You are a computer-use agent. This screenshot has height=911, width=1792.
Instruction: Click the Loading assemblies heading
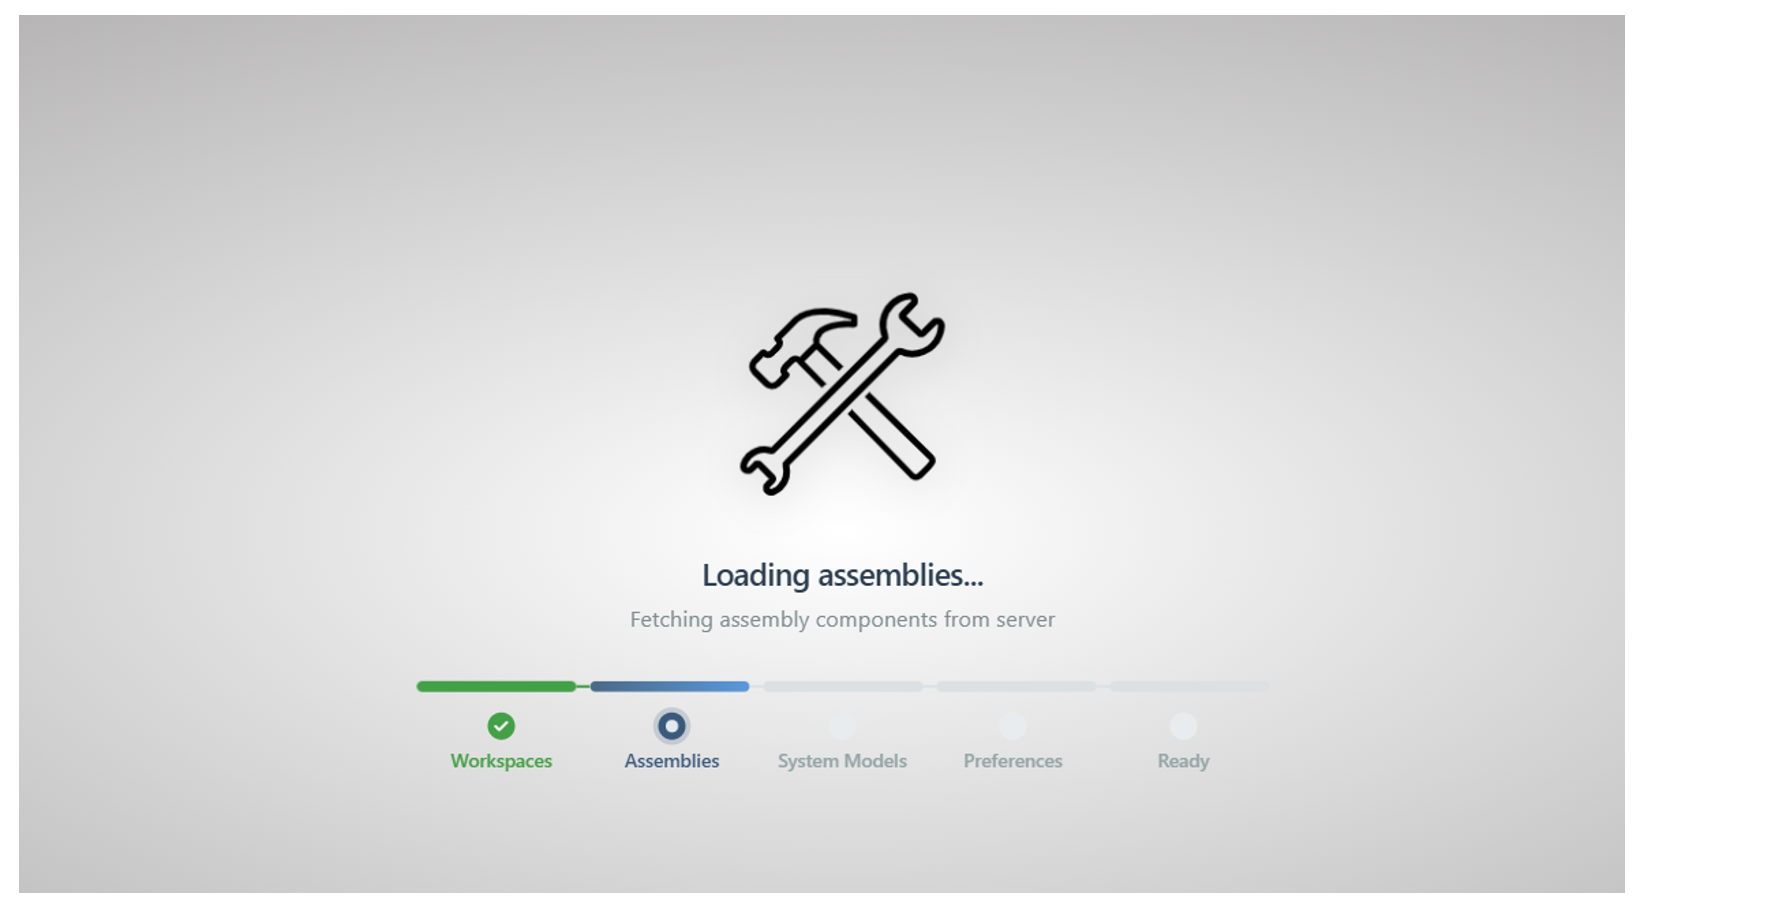(x=842, y=575)
